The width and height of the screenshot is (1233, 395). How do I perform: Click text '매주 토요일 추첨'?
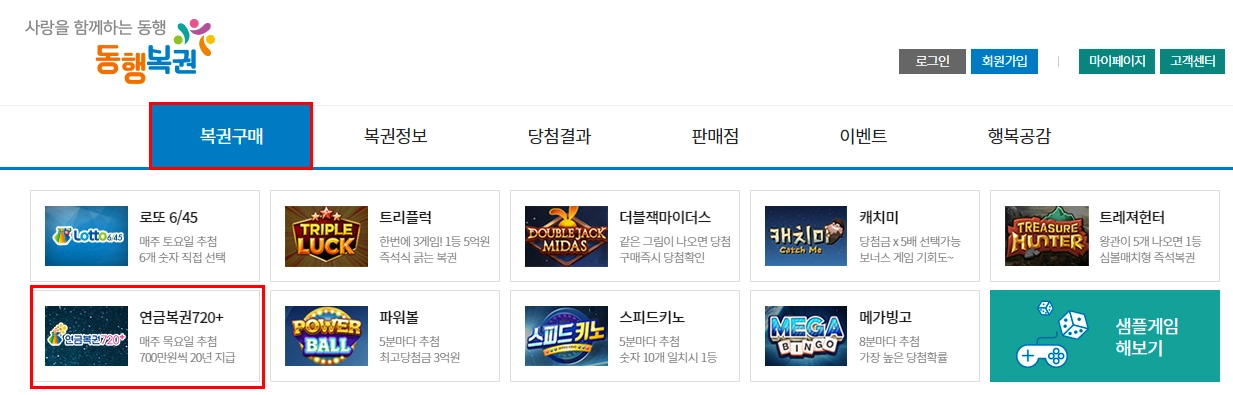pyautogui.click(x=178, y=241)
